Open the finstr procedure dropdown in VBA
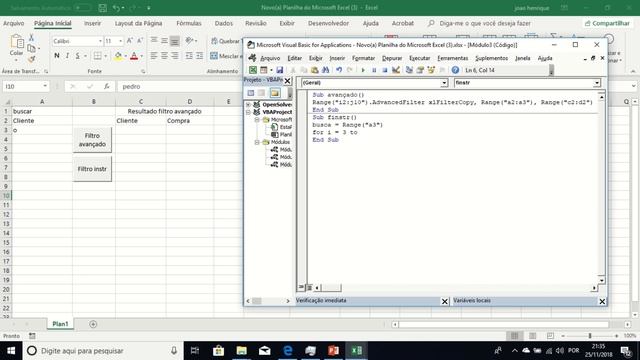Image resolution: width=640 pixels, height=360 pixels. coord(597,83)
